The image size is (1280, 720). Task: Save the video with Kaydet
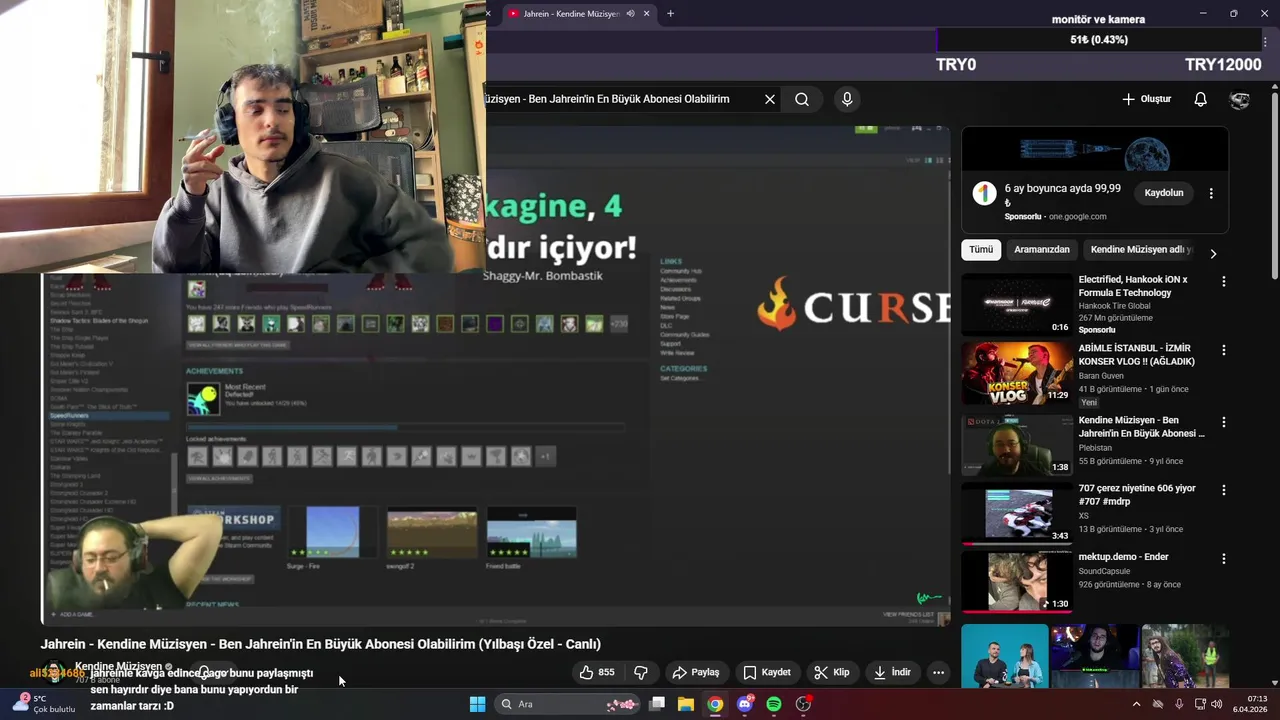(767, 672)
